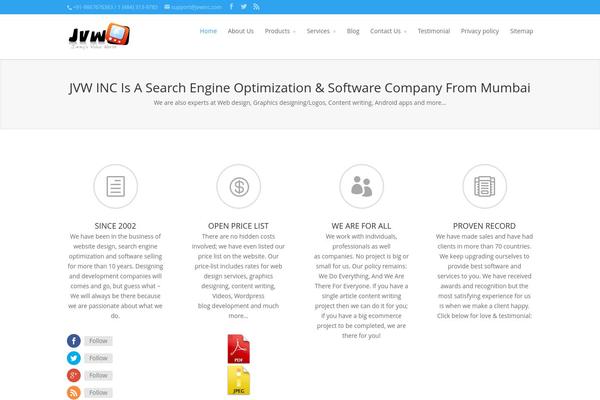Viewport: 600px width, 400px height.
Task: Open the Sitemap page
Action: click(x=521, y=31)
